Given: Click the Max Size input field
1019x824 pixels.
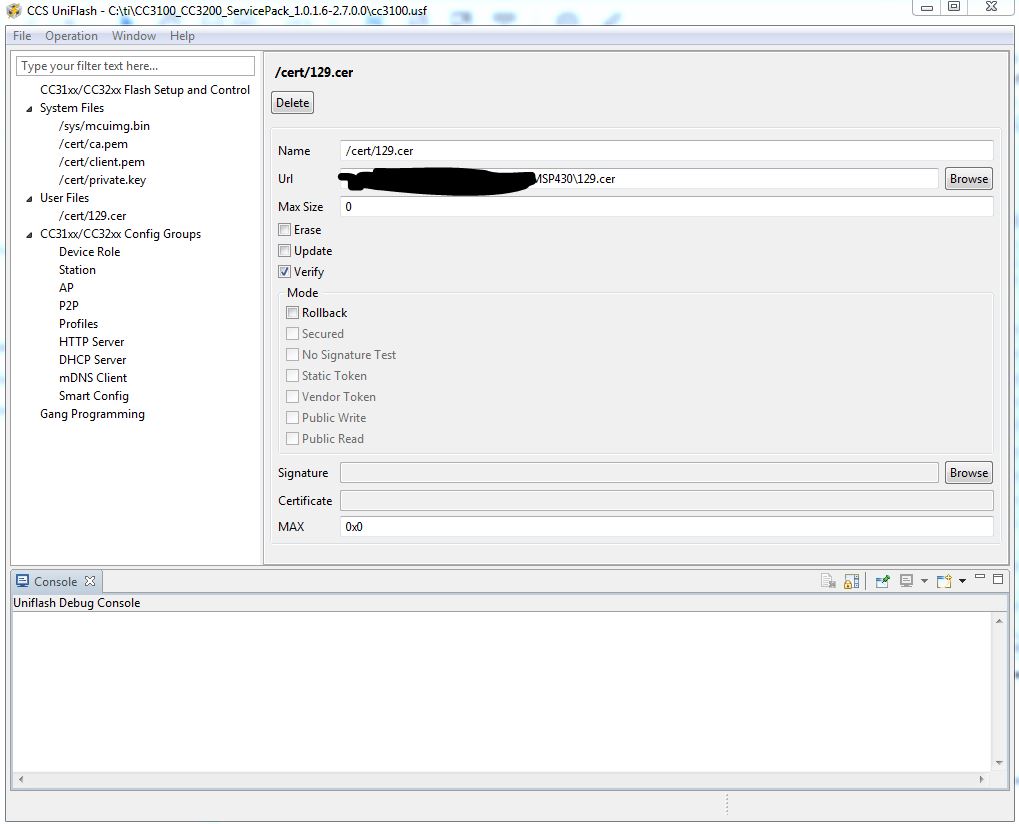Looking at the screenshot, I should pos(666,207).
